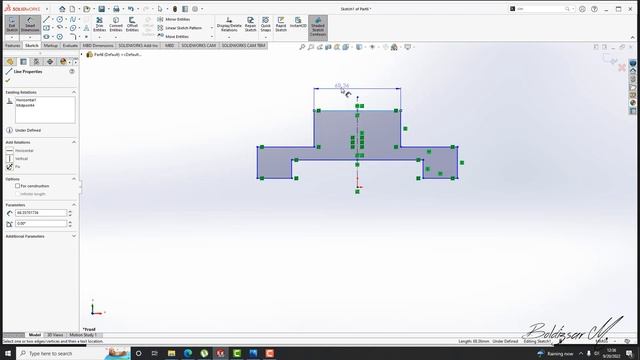The width and height of the screenshot is (640, 360).
Task: Toggle the For construction checkbox
Action: (x=18, y=186)
